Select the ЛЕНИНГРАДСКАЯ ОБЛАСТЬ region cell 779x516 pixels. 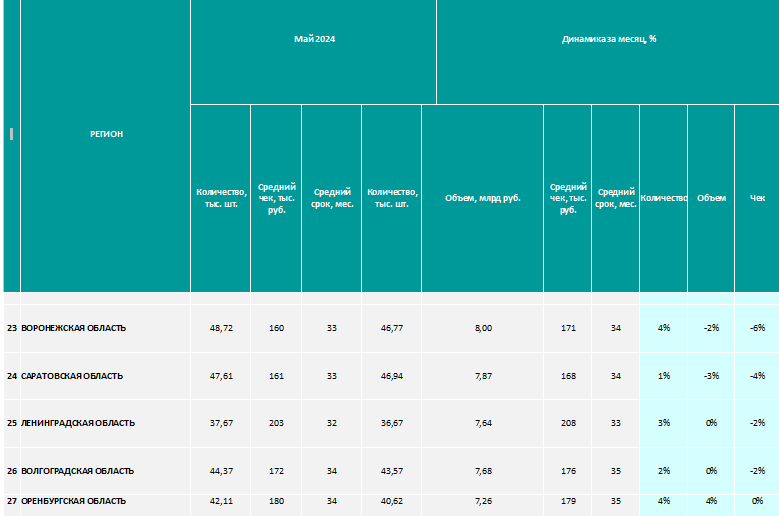click(105, 423)
